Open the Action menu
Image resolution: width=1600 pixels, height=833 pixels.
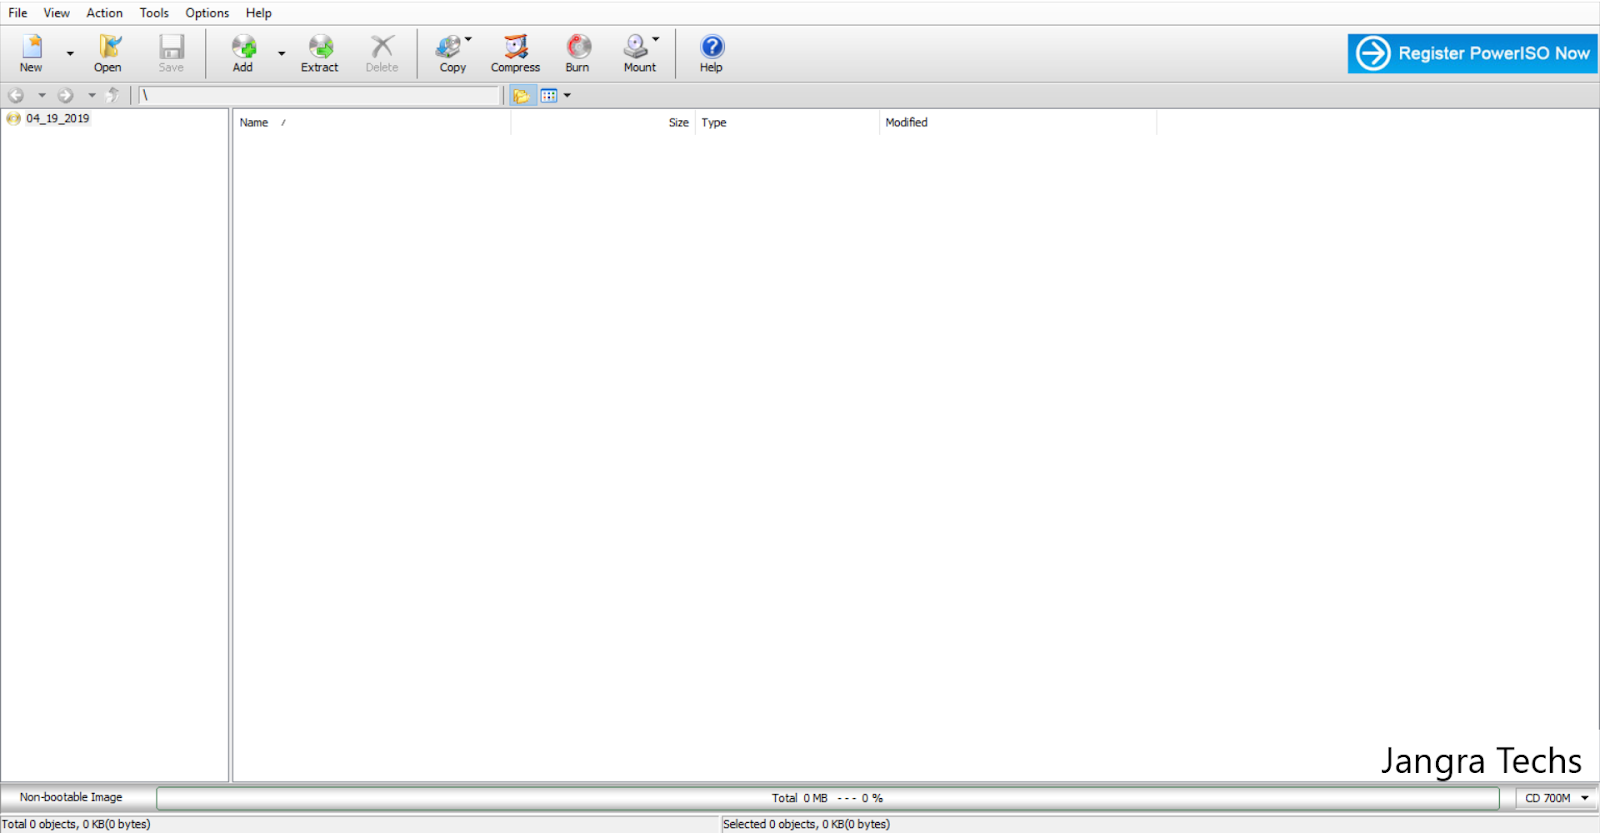[x=104, y=13]
